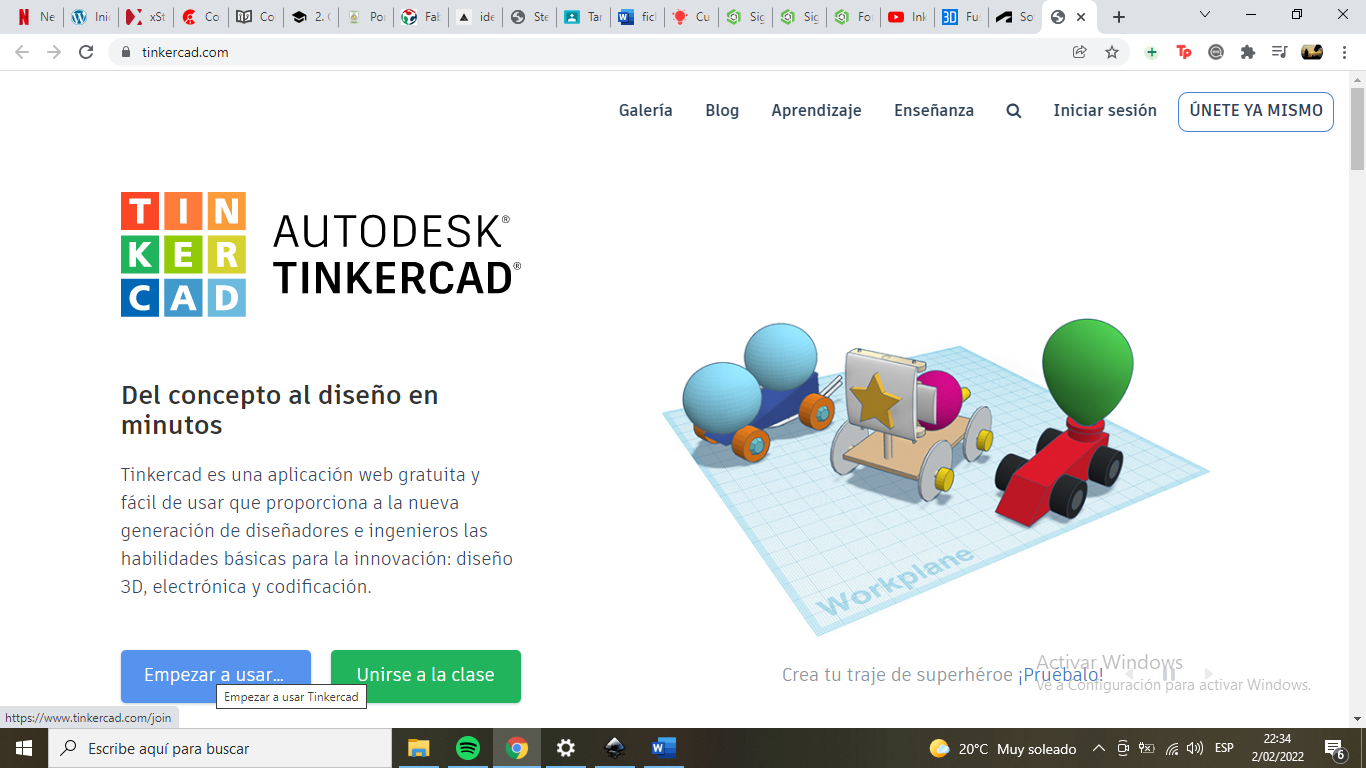This screenshot has width=1366, height=768.
Task: Go to the next carousel slide
Action: click(x=1208, y=674)
